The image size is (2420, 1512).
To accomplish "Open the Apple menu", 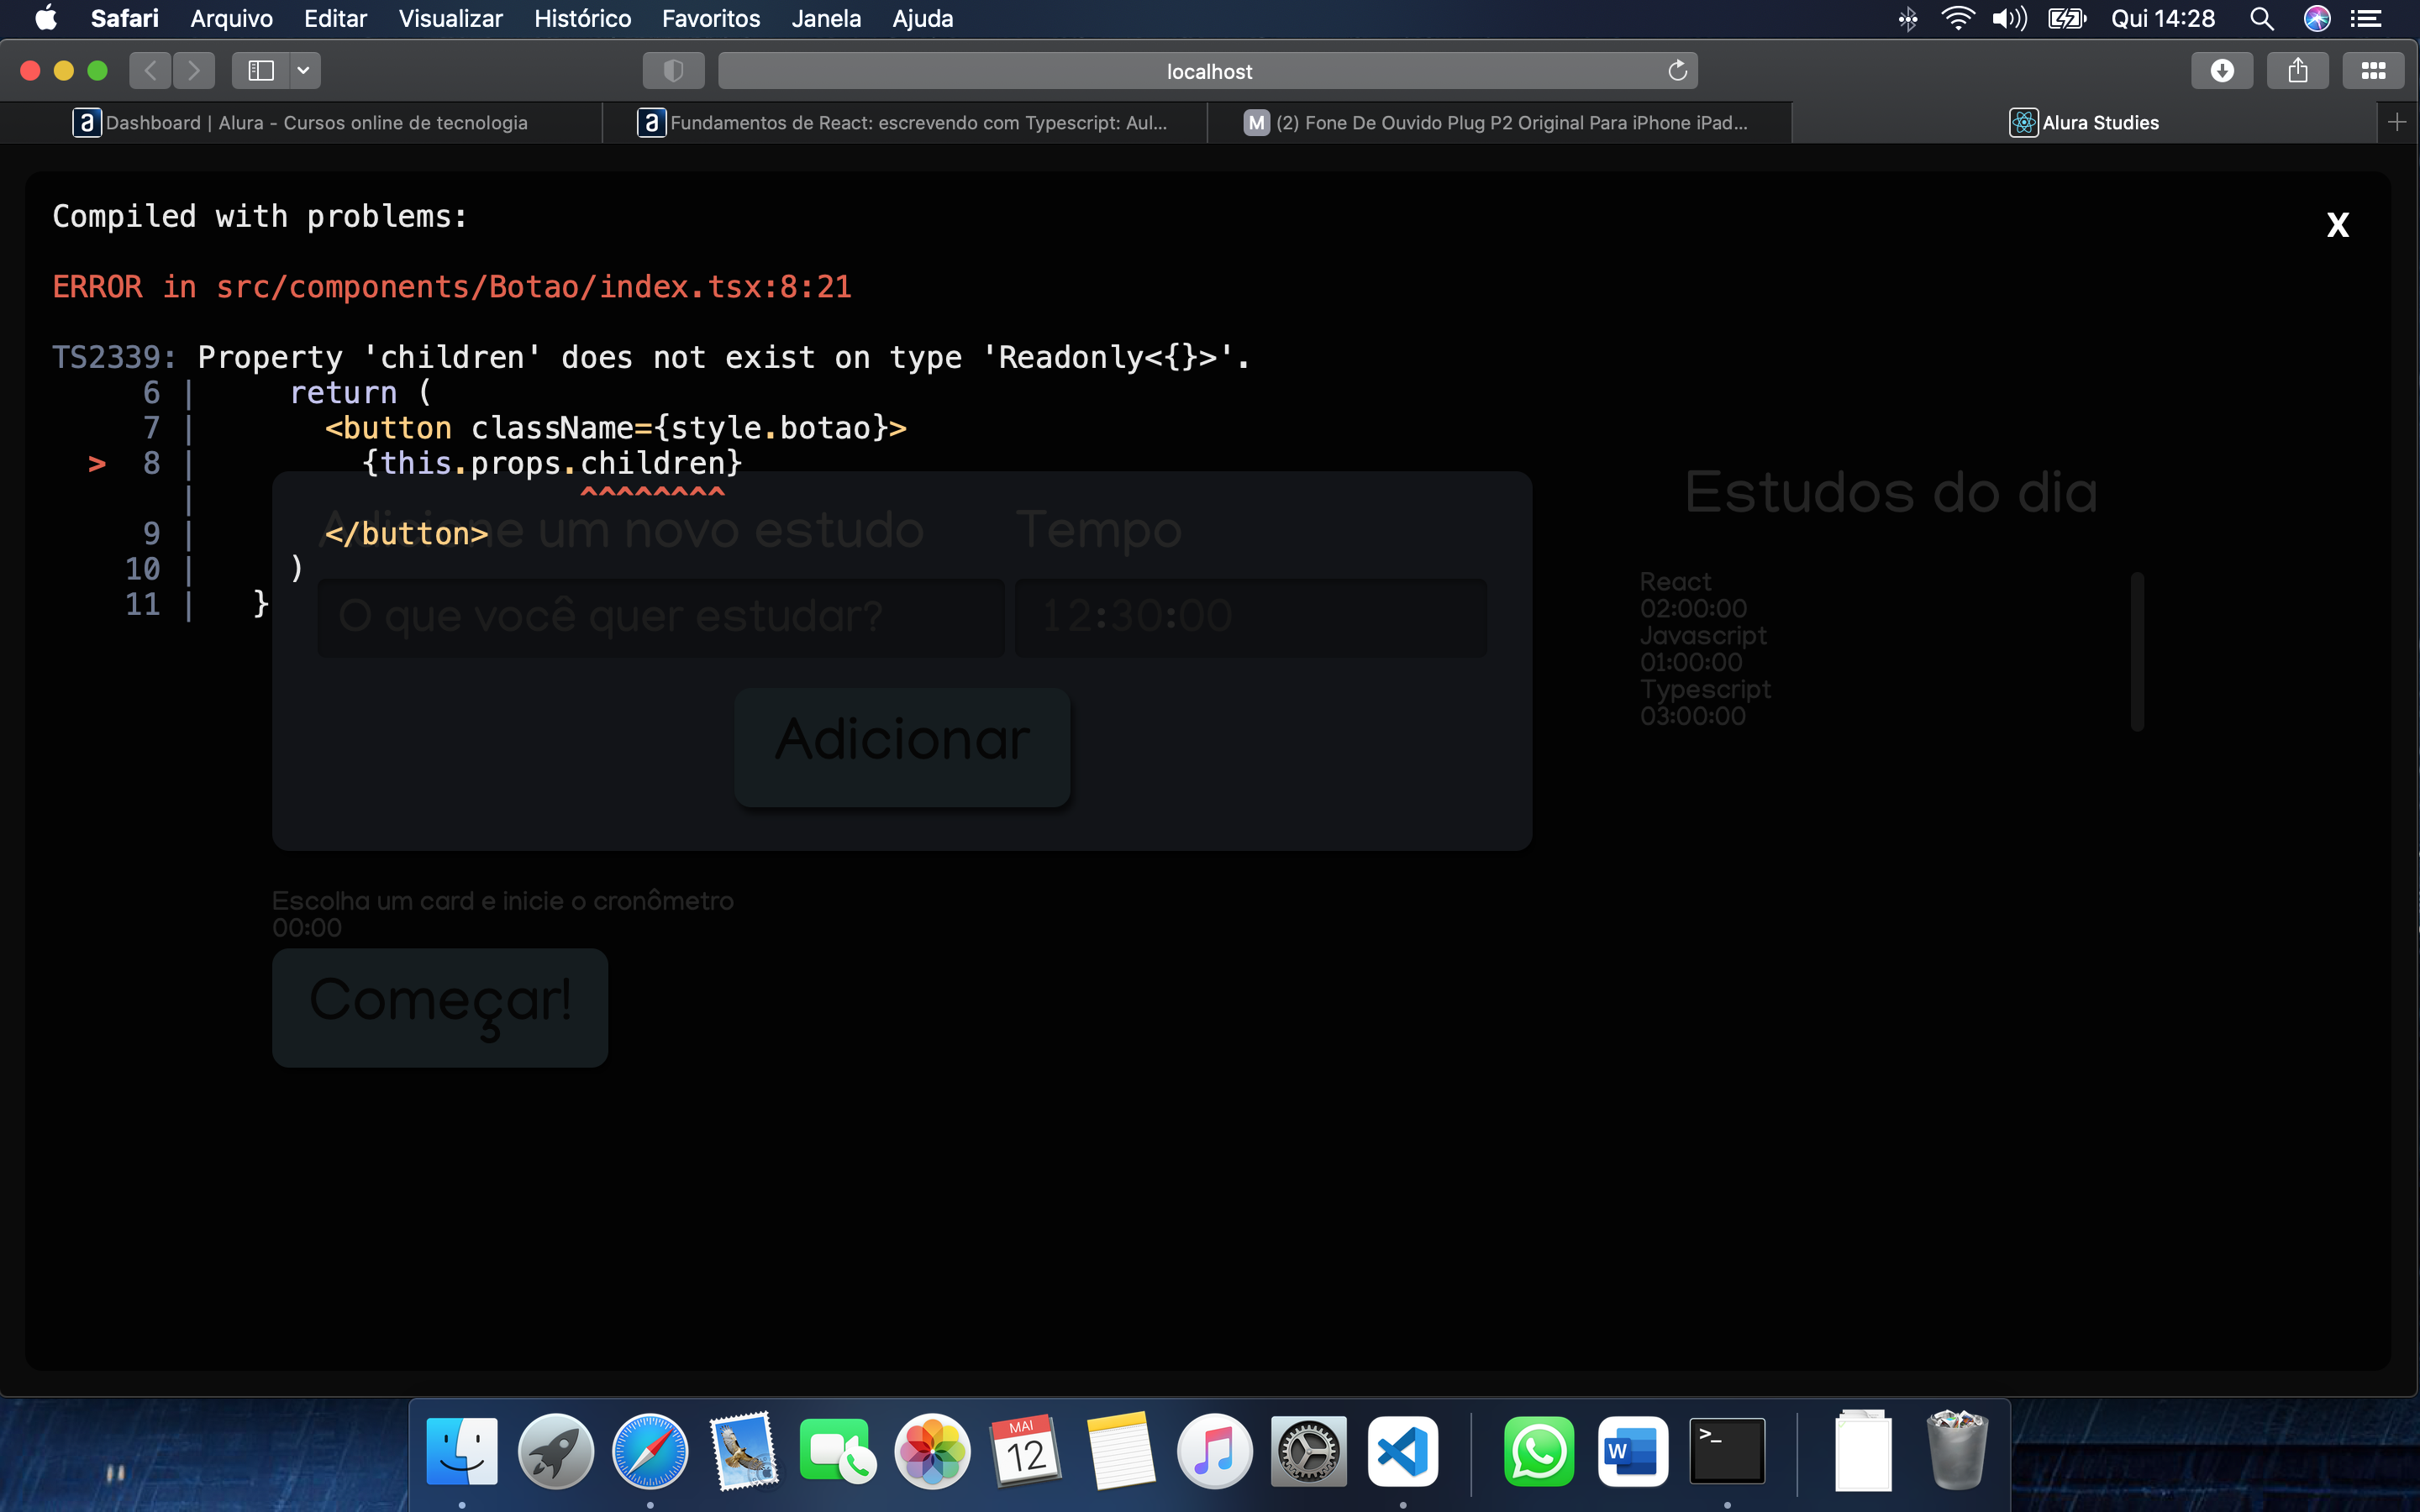I will tap(46, 18).
